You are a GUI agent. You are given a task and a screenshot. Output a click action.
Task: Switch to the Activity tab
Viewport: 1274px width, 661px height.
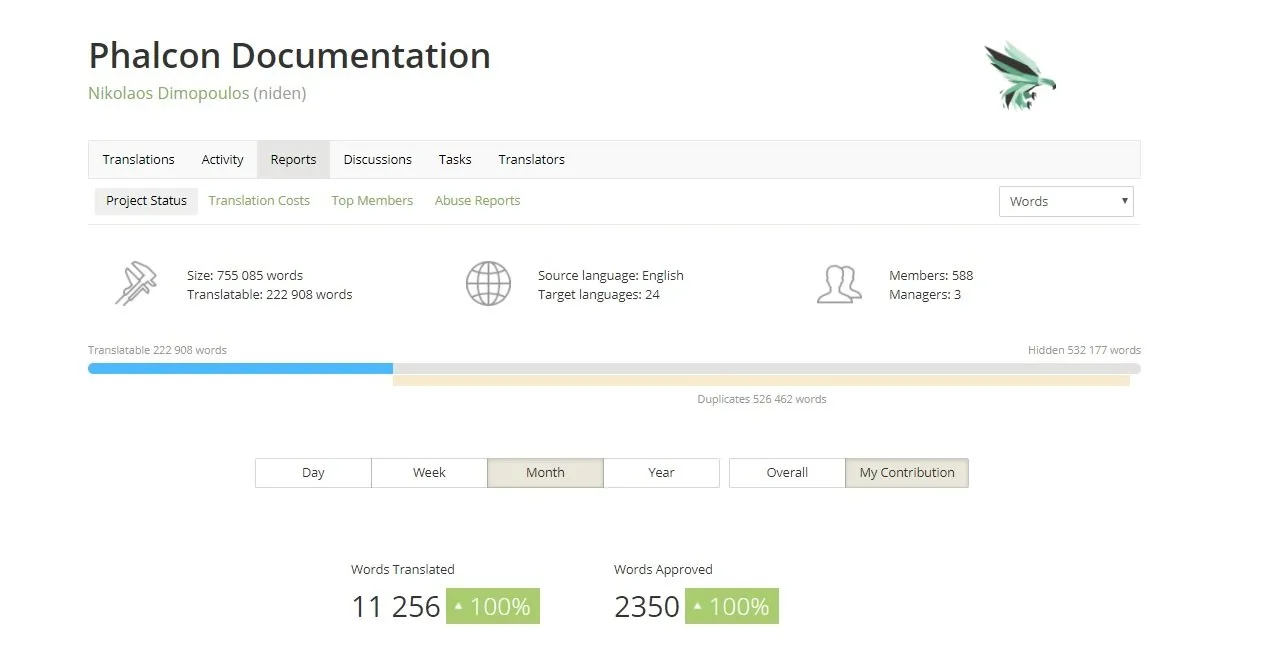[x=222, y=159]
